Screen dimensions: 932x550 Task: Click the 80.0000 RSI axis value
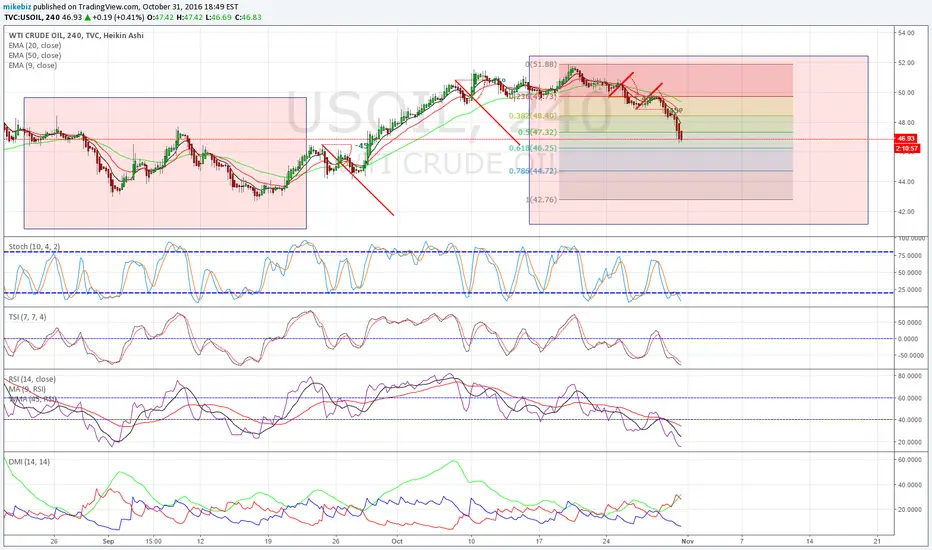[910, 376]
